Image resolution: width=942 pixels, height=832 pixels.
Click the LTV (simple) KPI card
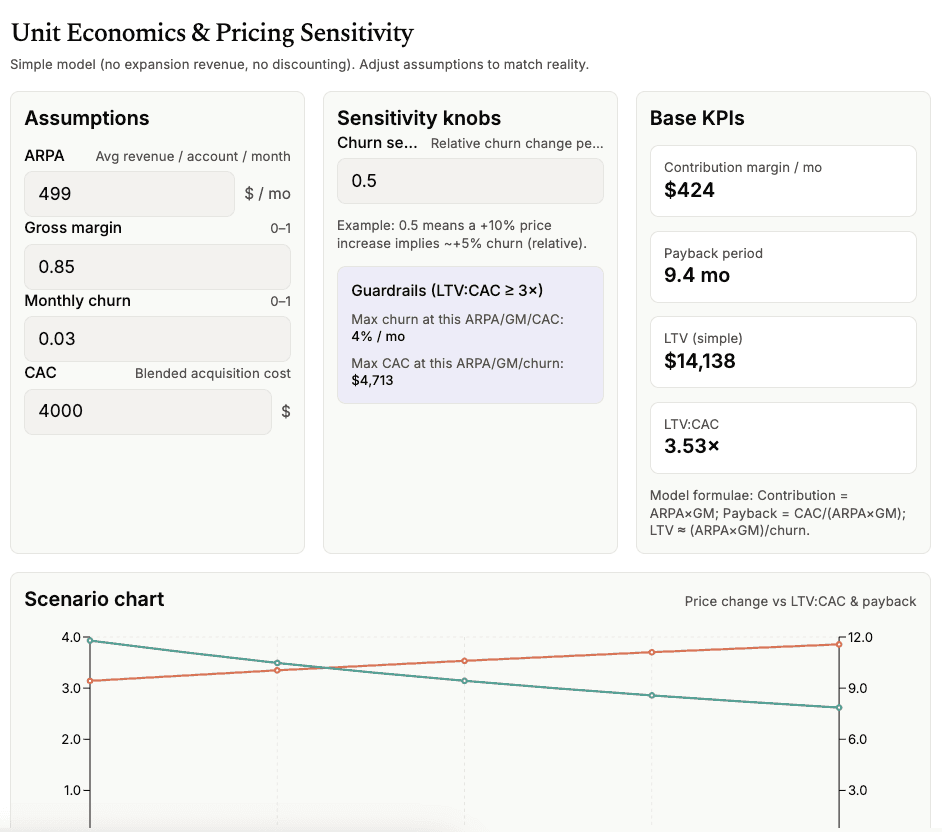coord(783,351)
